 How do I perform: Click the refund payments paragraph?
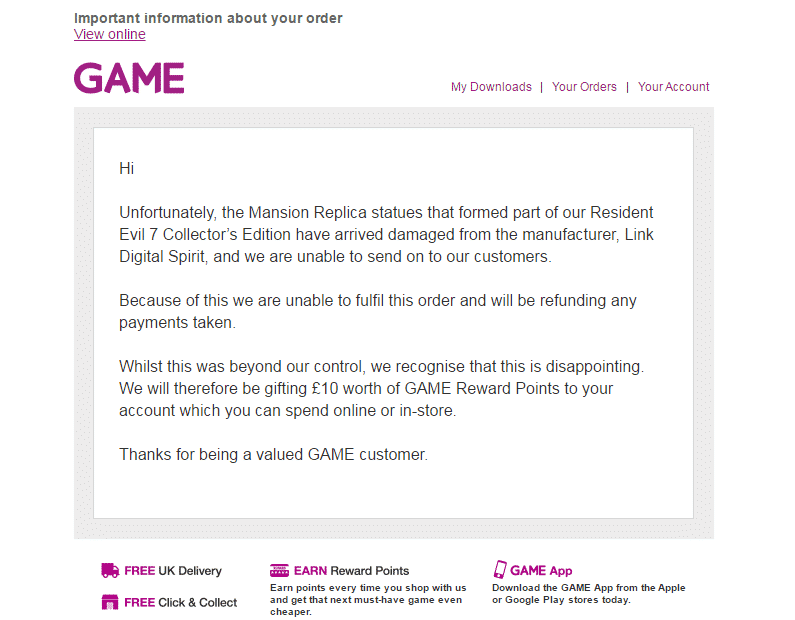[x=377, y=311]
